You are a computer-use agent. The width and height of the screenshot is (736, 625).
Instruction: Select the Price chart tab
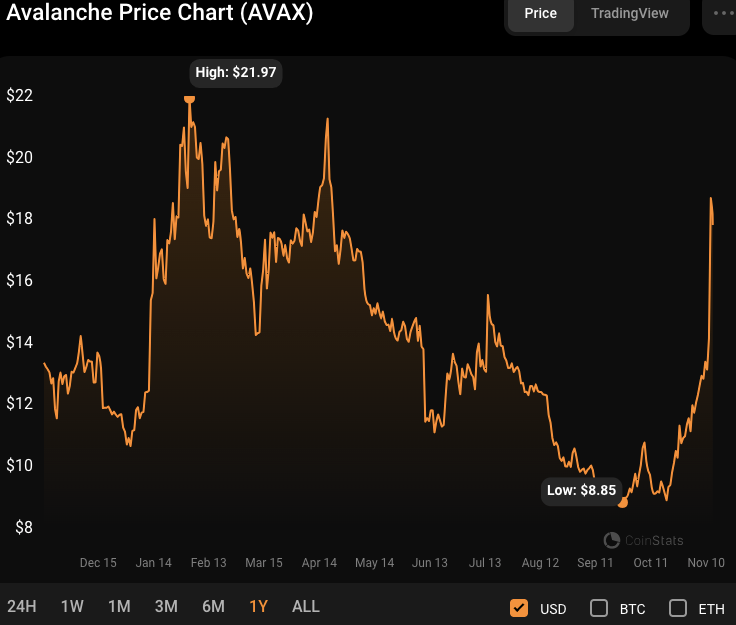pyautogui.click(x=541, y=14)
